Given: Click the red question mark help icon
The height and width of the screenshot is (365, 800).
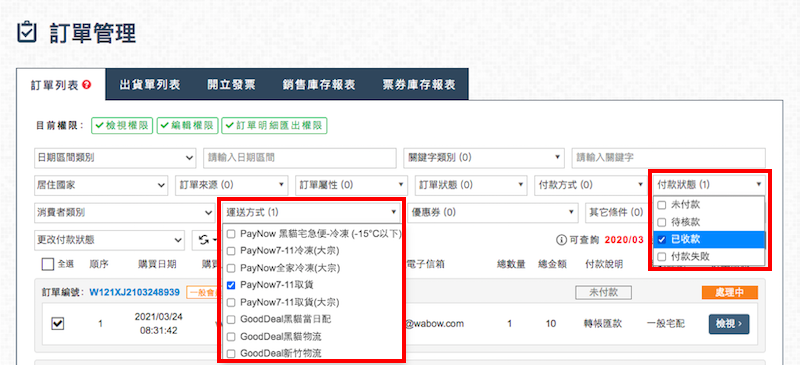Looking at the screenshot, I should (86, 85).
